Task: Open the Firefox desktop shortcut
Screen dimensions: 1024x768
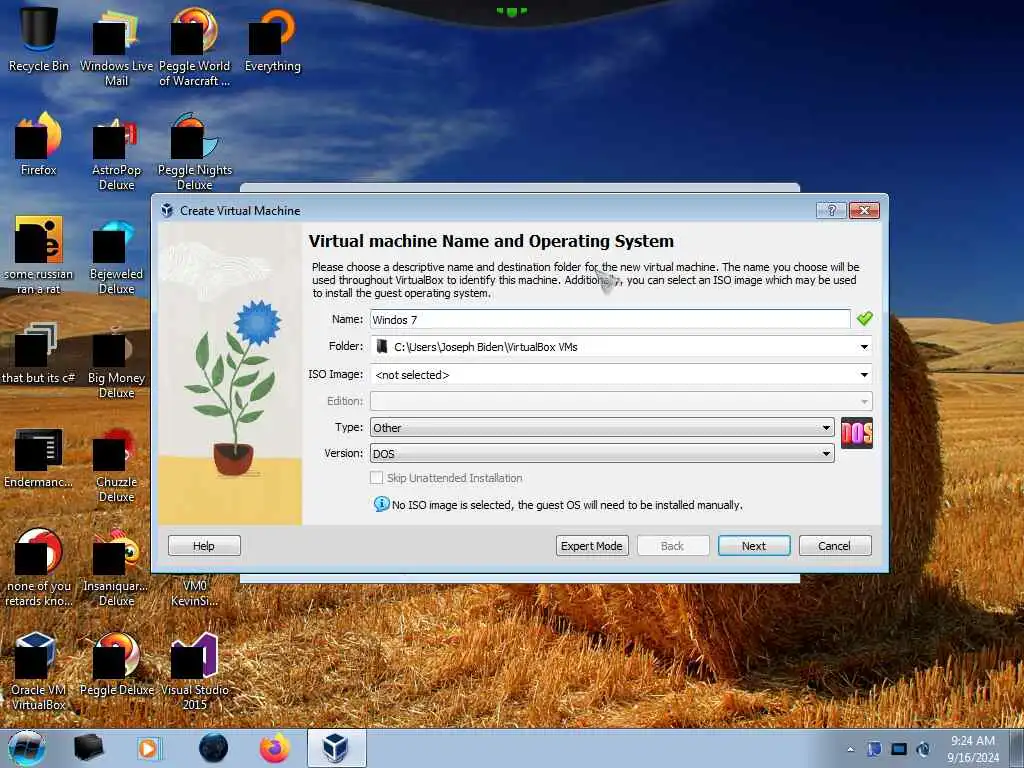Action: pos(39,144)
